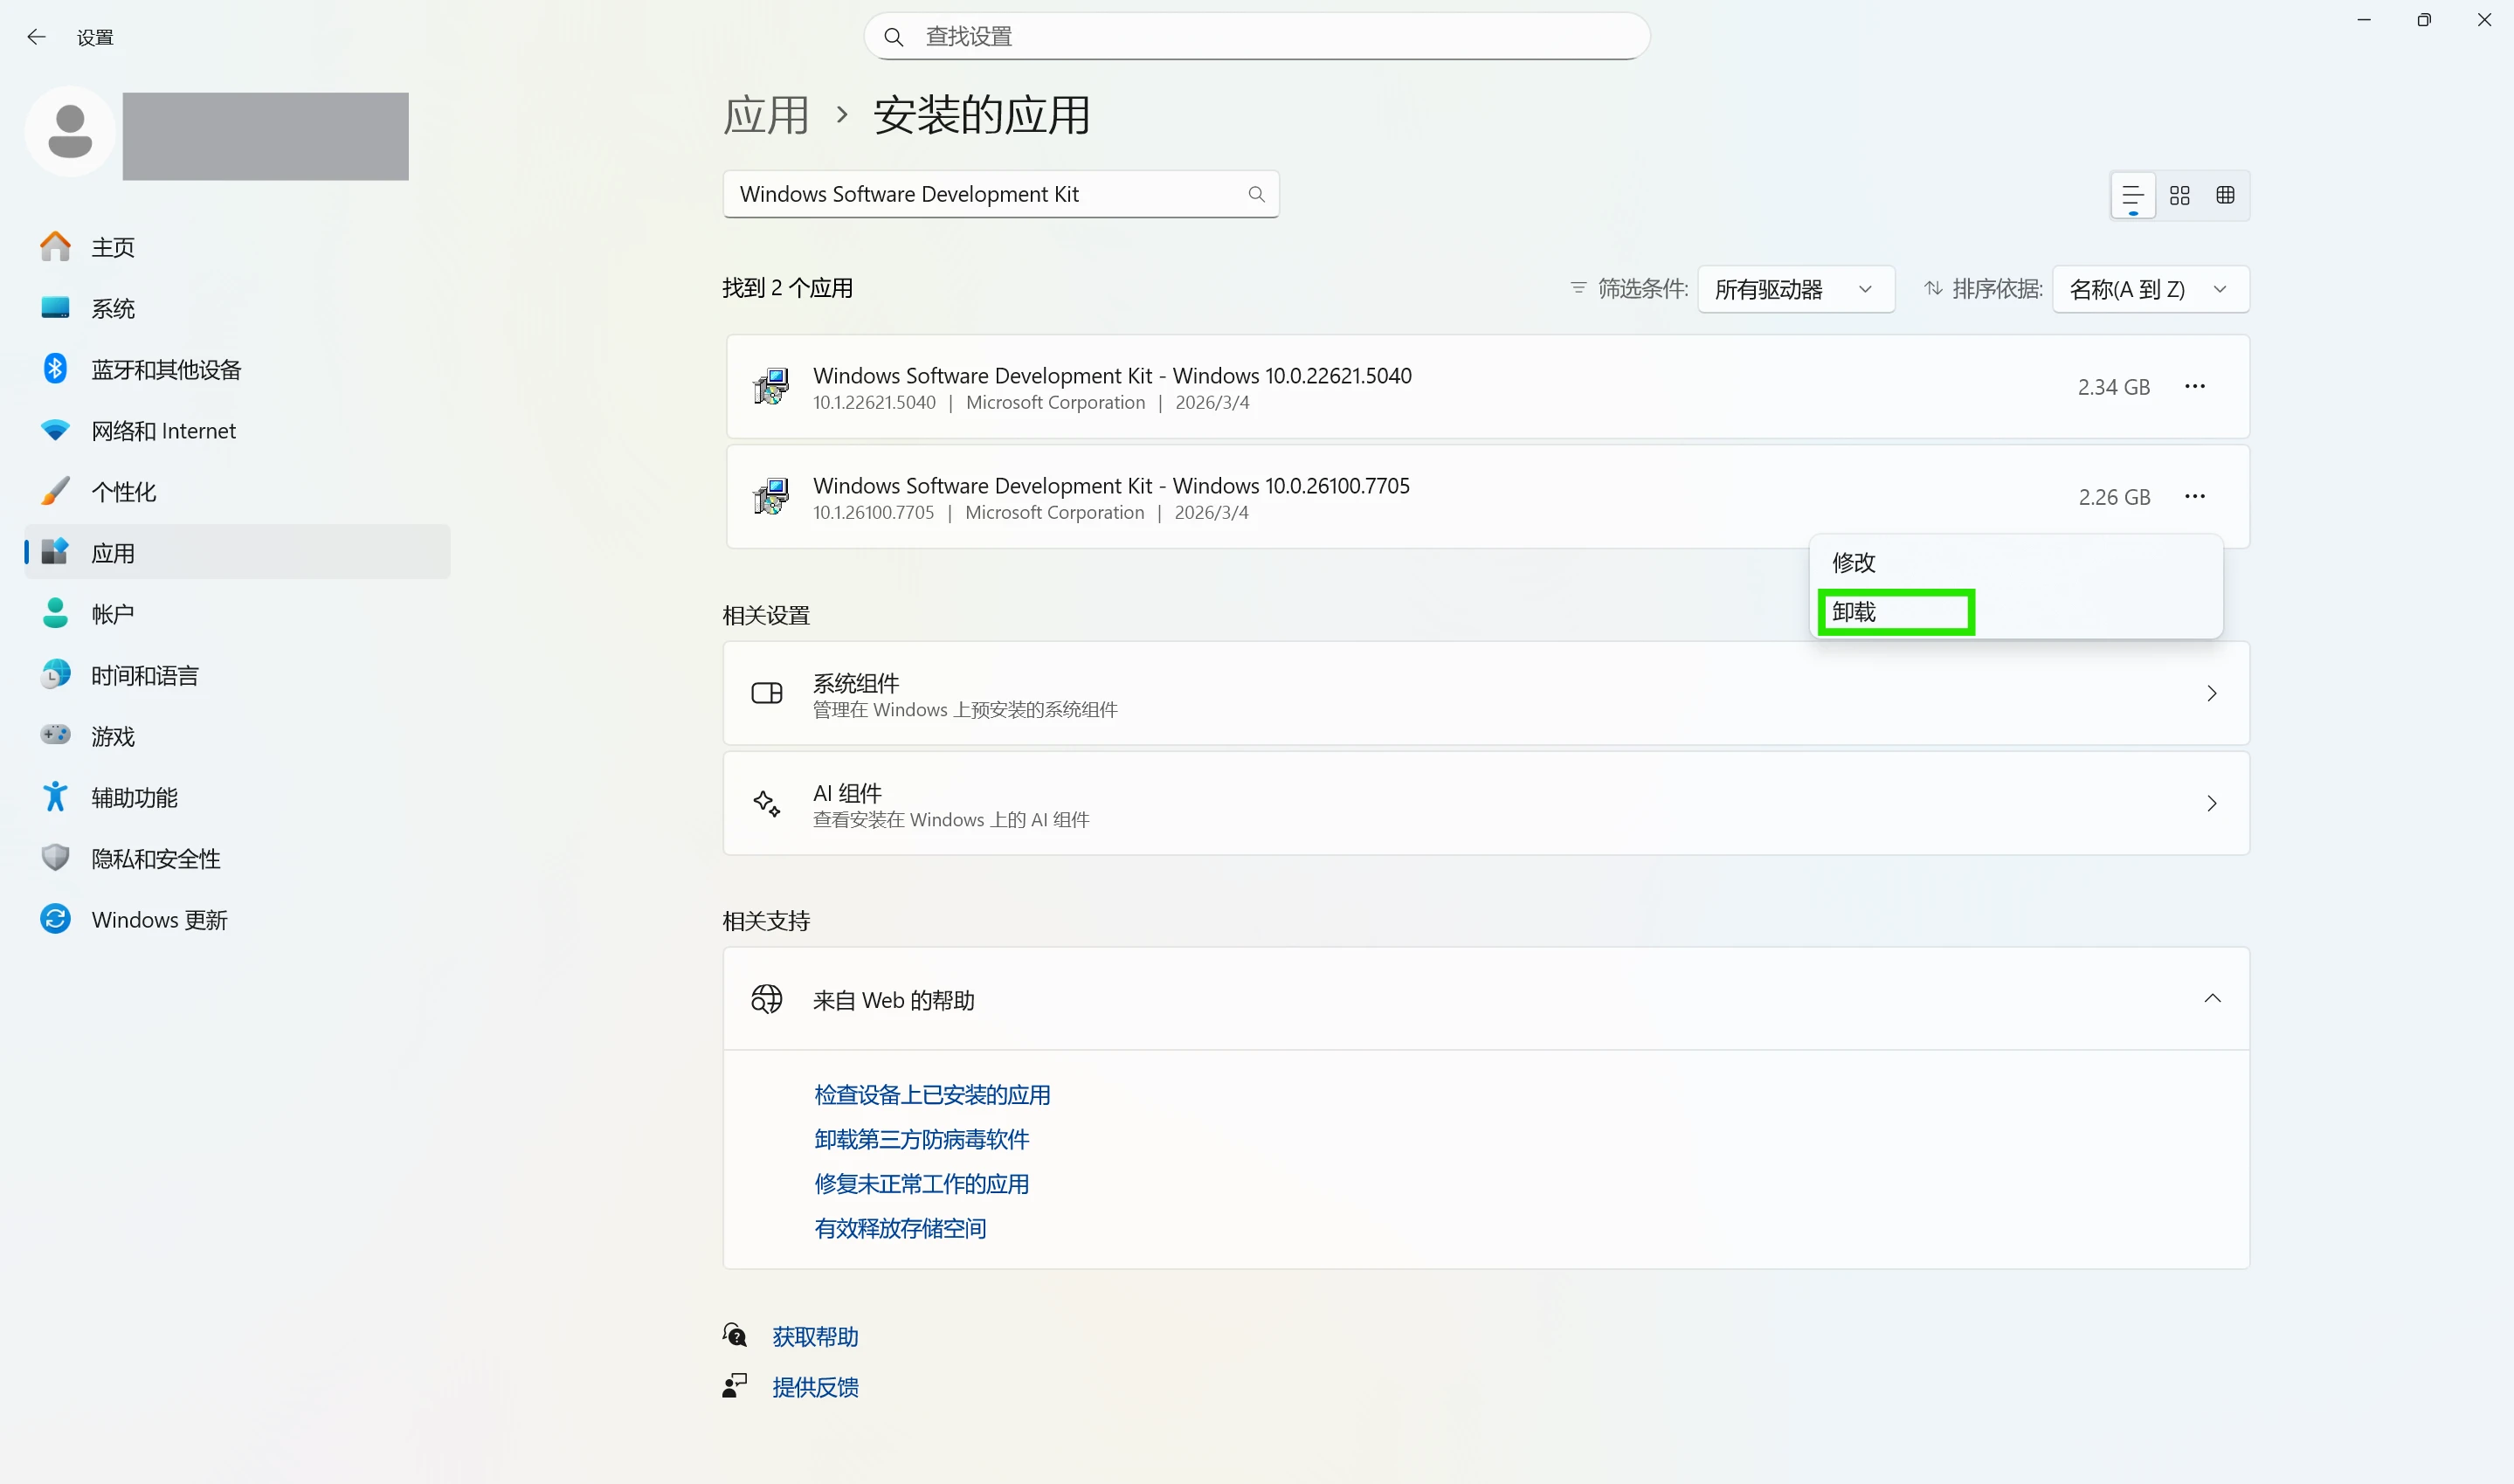Open 个性化 settings
The width and height of the screenshot is (2514, 1484).
pyautogui.click(x=238, y=491)
